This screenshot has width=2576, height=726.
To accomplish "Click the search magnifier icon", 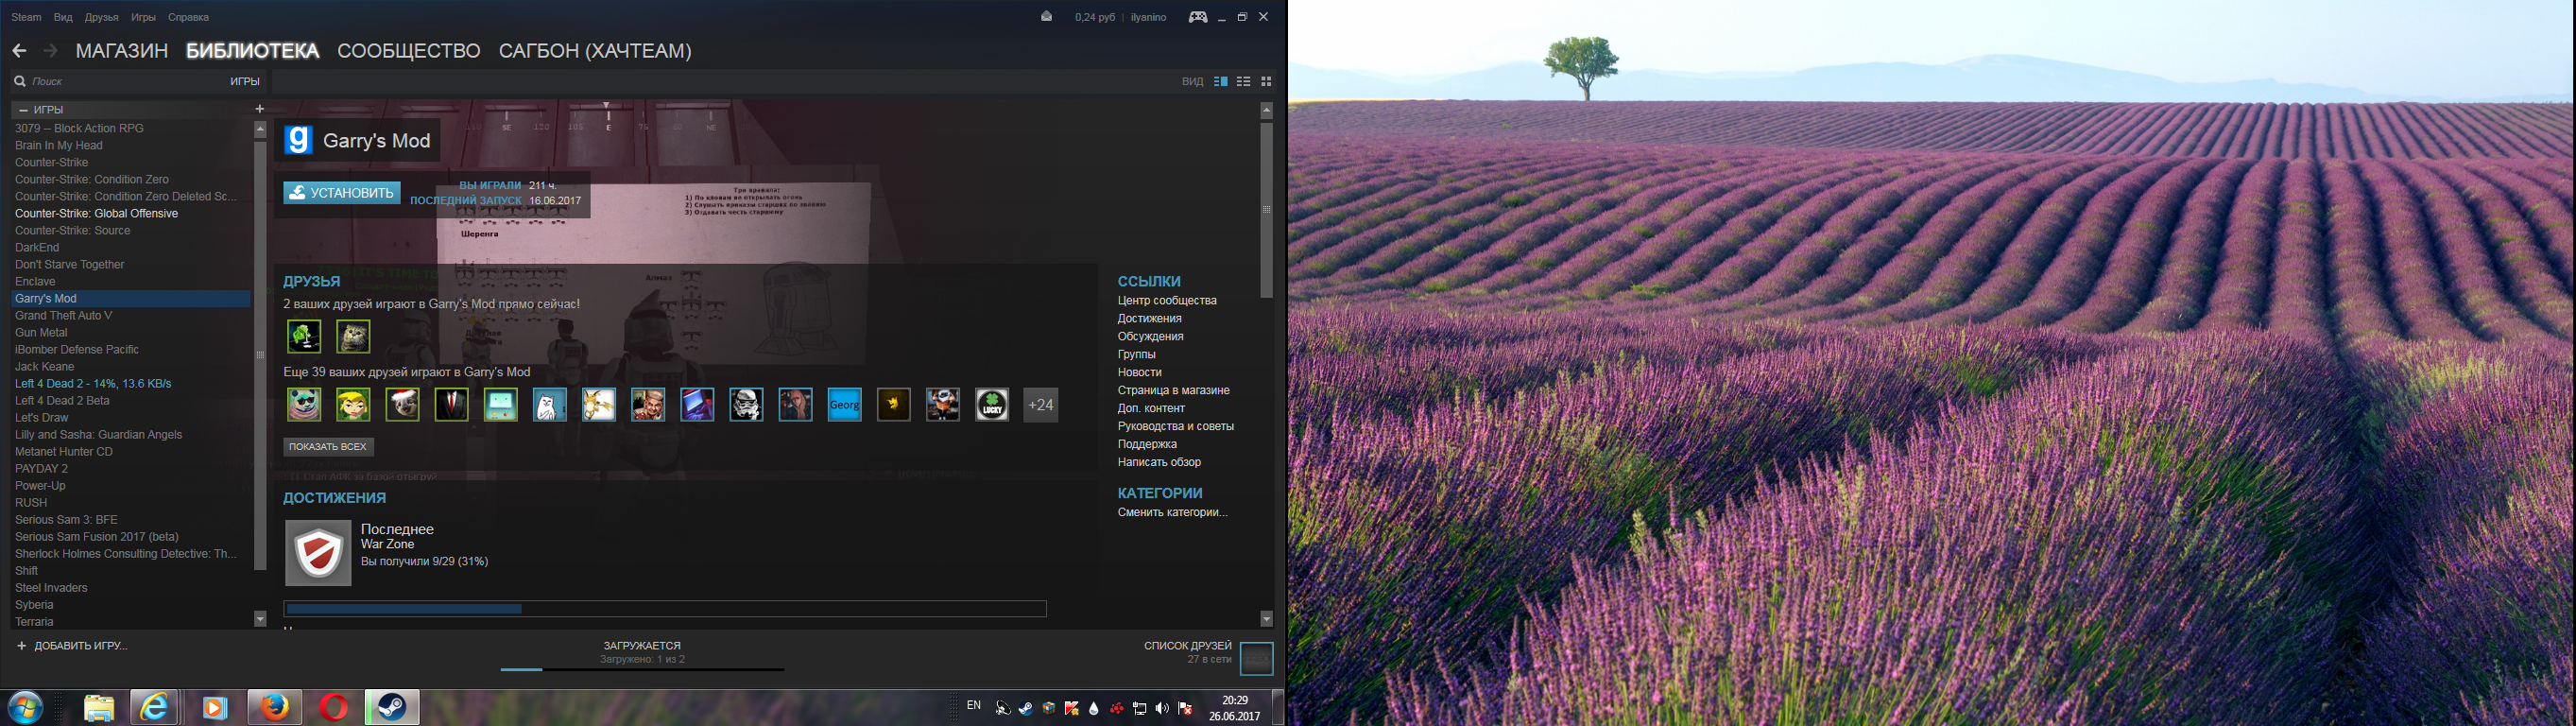I will pos(19,81).
